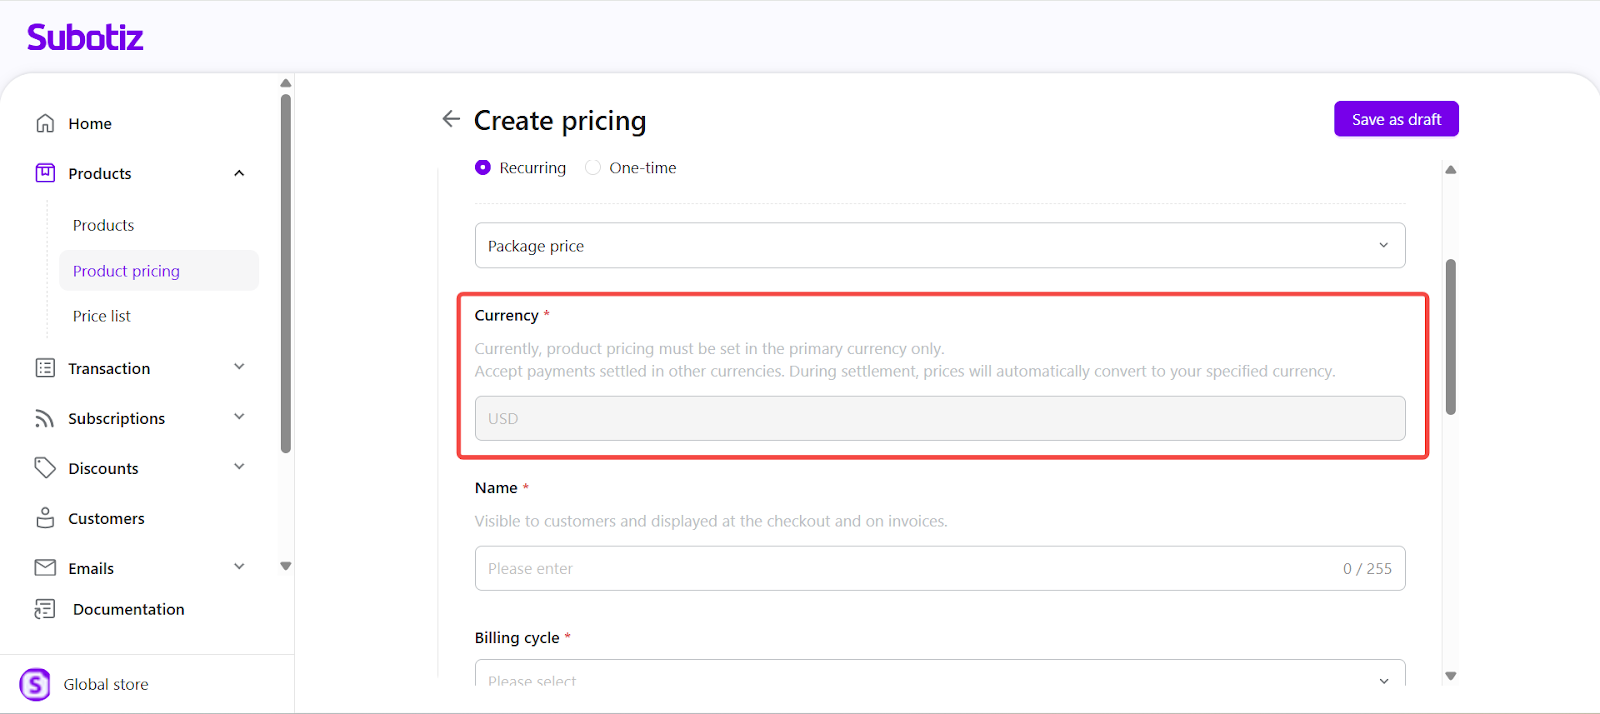This screenshot has height=714, width=1600.
Task: Click the Save as draft button
Action: point(1395,119)
